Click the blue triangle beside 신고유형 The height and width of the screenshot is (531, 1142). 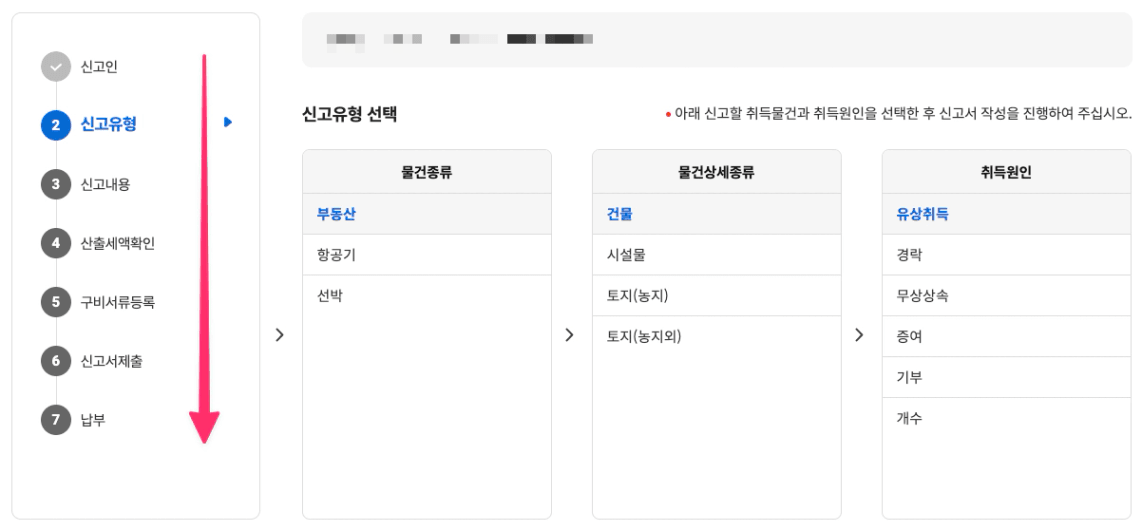click(x=228, y=122)
